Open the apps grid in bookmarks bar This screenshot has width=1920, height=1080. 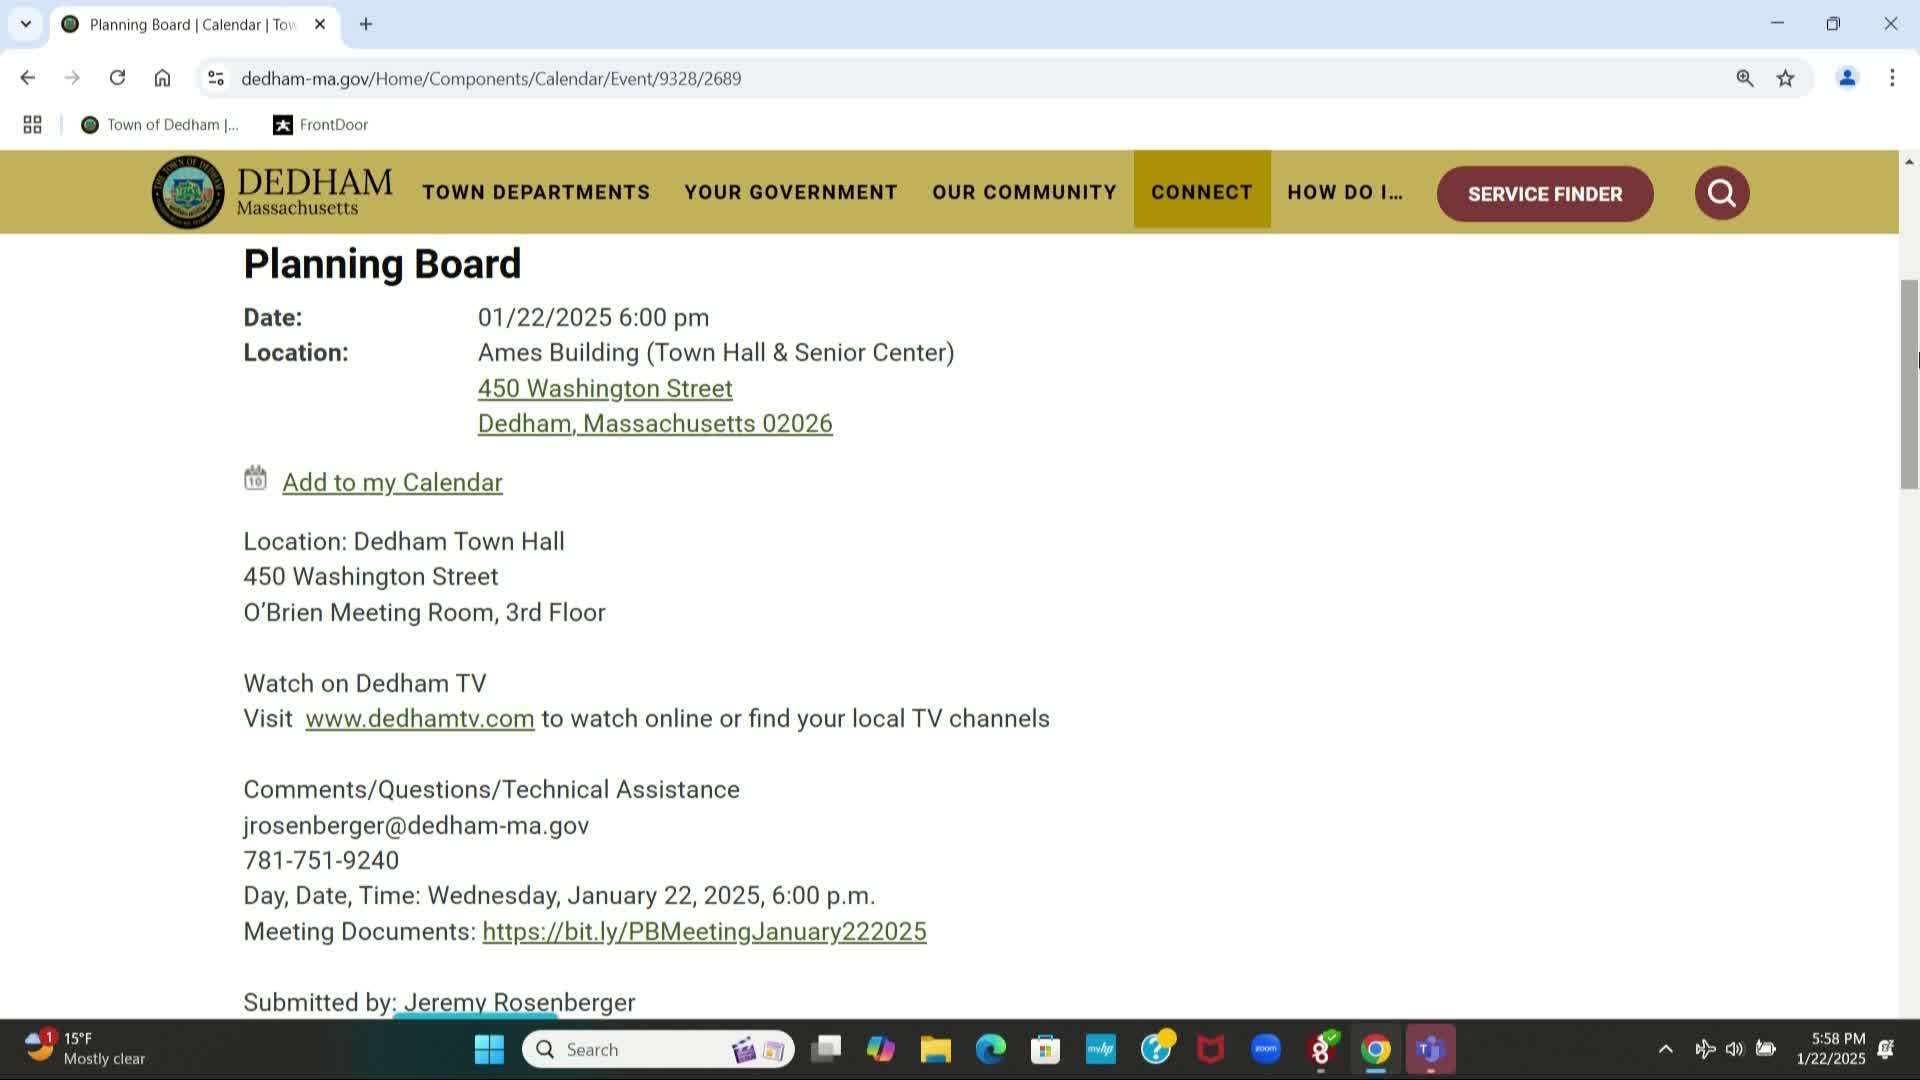[x=32, y=125]
